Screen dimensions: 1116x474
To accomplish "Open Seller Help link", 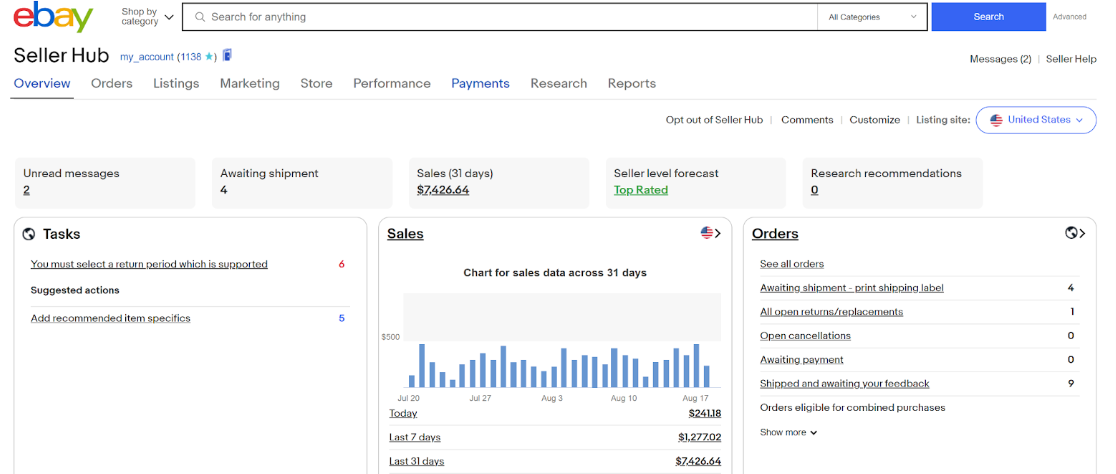I will [x=1071, y=59].
